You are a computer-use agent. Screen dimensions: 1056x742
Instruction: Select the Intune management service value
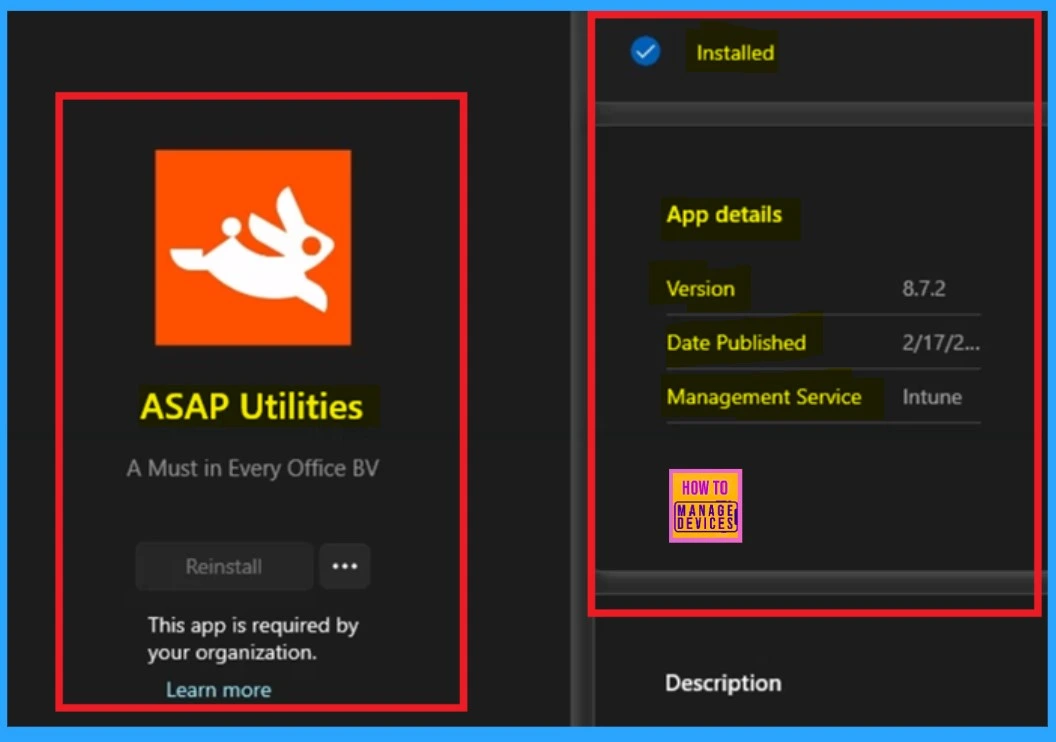tap(932, 397)
